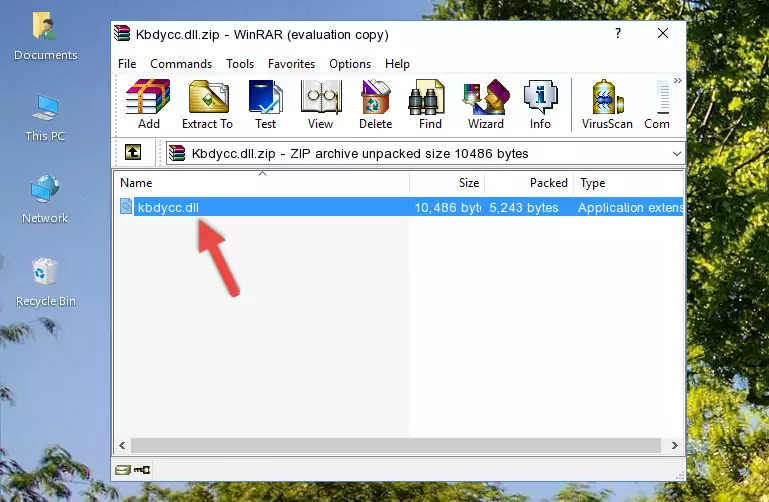Sort by the Packed column header
This screenshot has height=502, width=769.
(529, 183)
